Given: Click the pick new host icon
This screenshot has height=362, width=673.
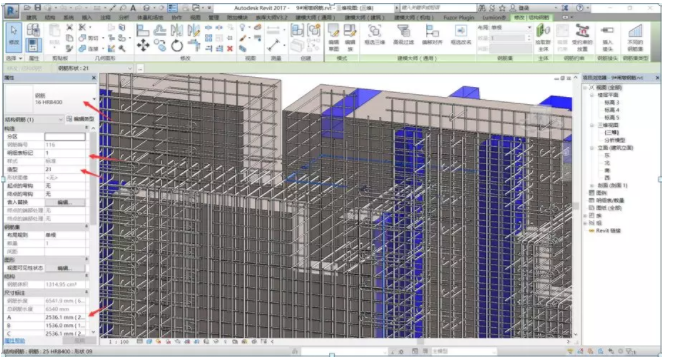Looking at the screenshot, I should 543,37.
